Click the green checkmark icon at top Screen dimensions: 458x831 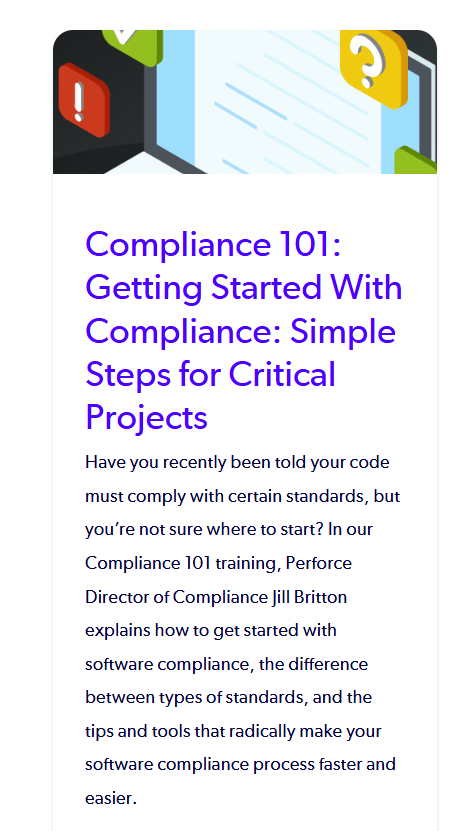pyautogui.click(x=132, y=47)
